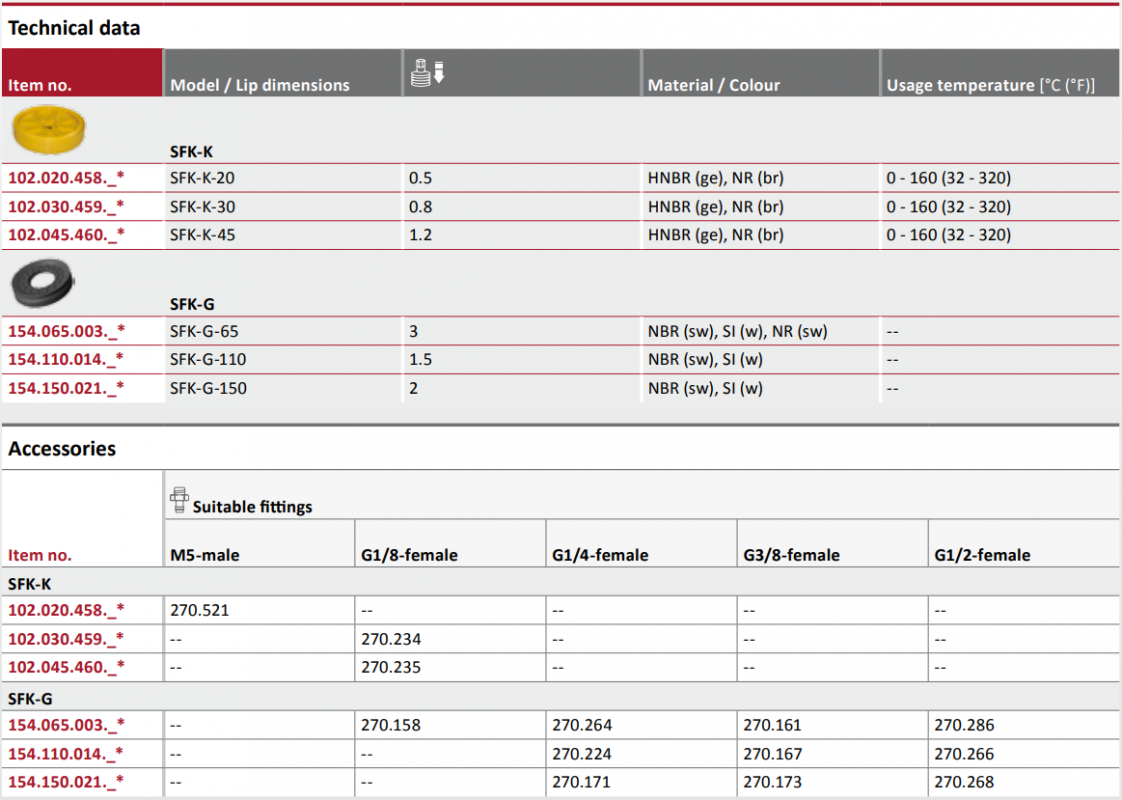This screenshot has height=800, width=1122.
Task: Click the suction force icon in the table header
Action: click(428, 73)
